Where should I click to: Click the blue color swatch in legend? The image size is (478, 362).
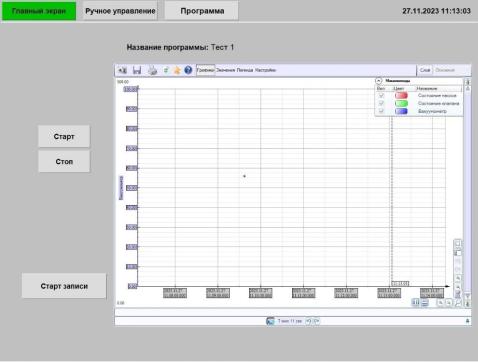pos(401,111)
